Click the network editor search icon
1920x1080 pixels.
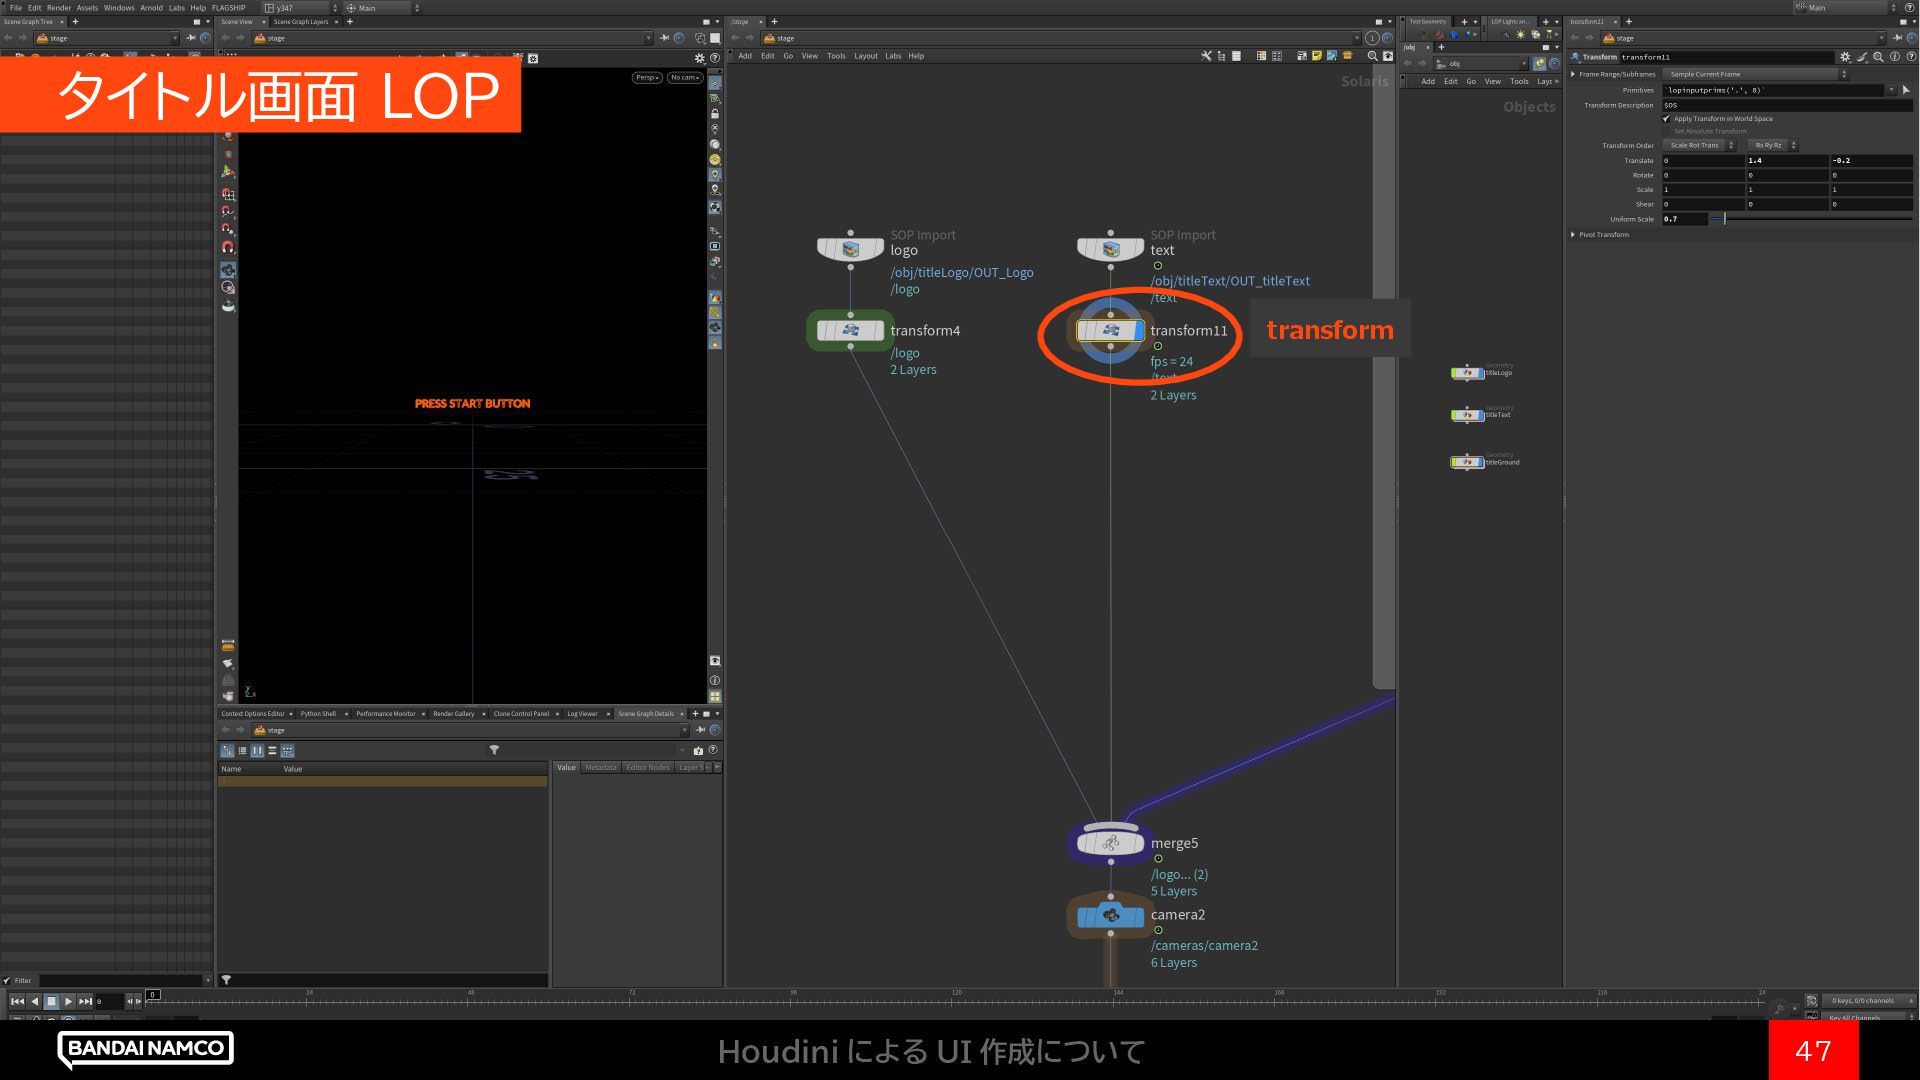coord(1372,56)
